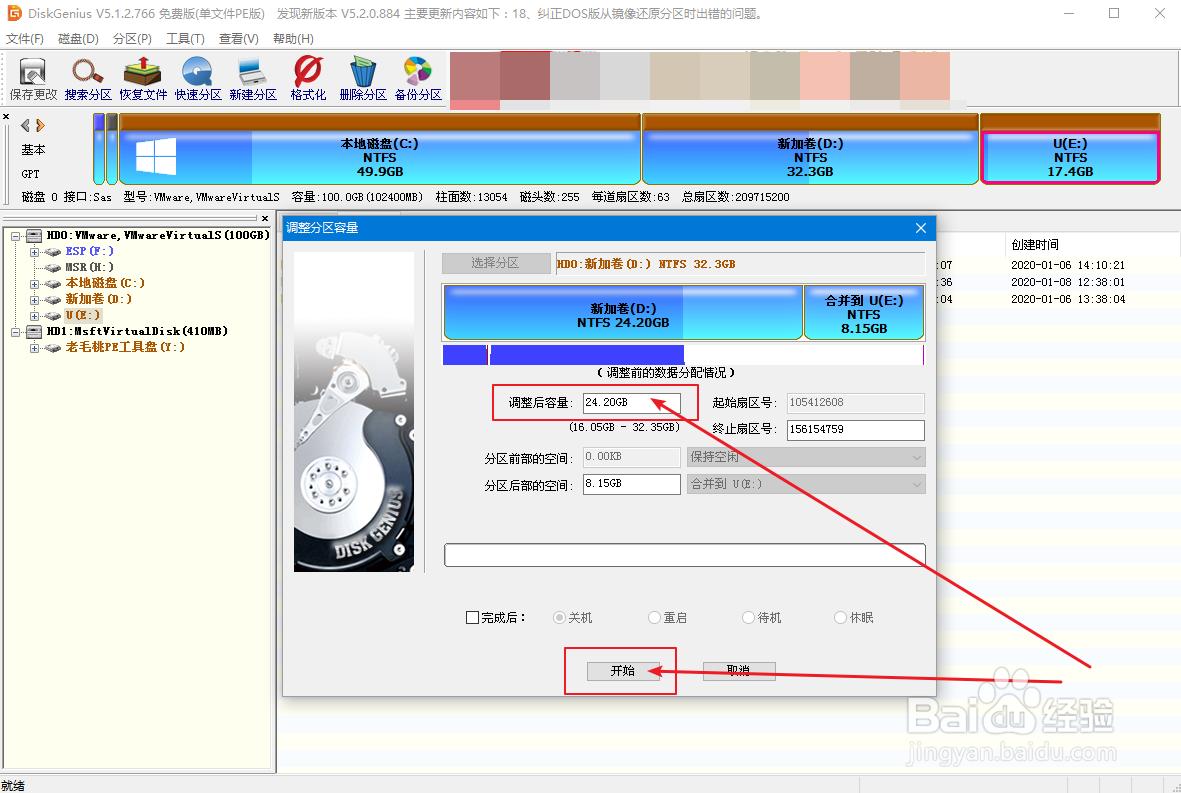Select the 休眠 radio option
Screen dimensions: 1181x793
841,618
